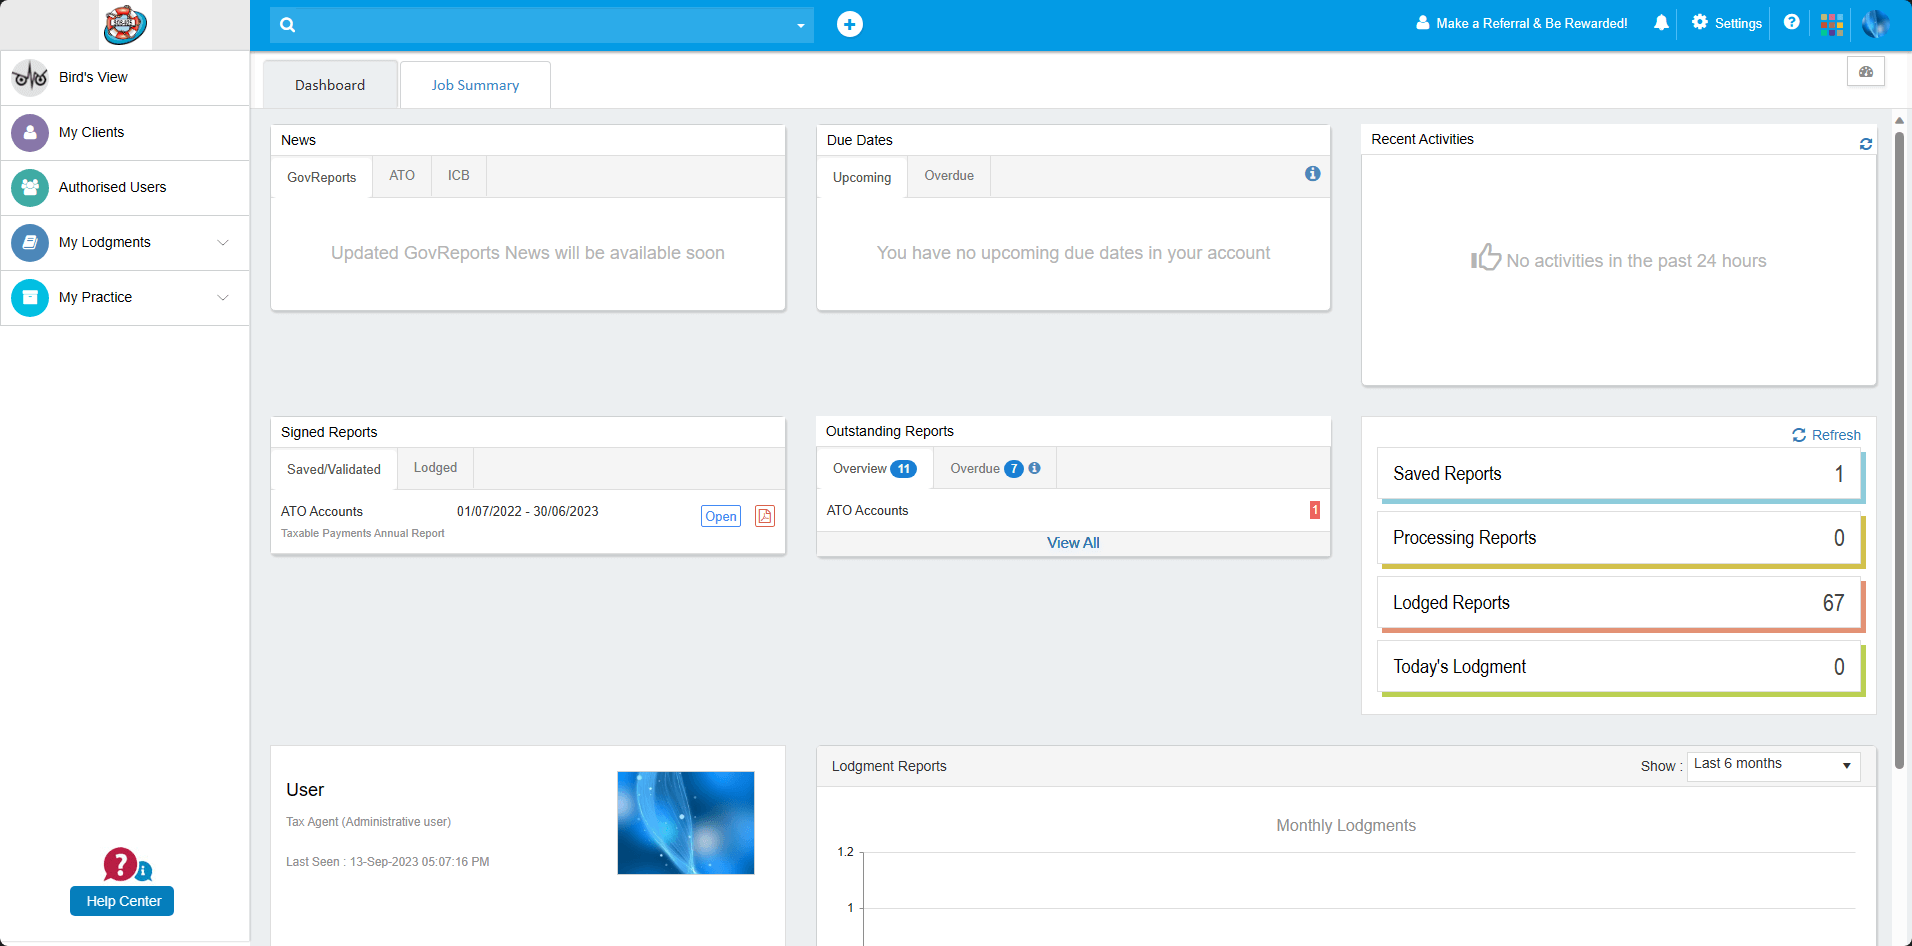The height and width of the screenshot is (946, 1912).
Task: Click the top search input field
Action: click(x=542, y=25)
